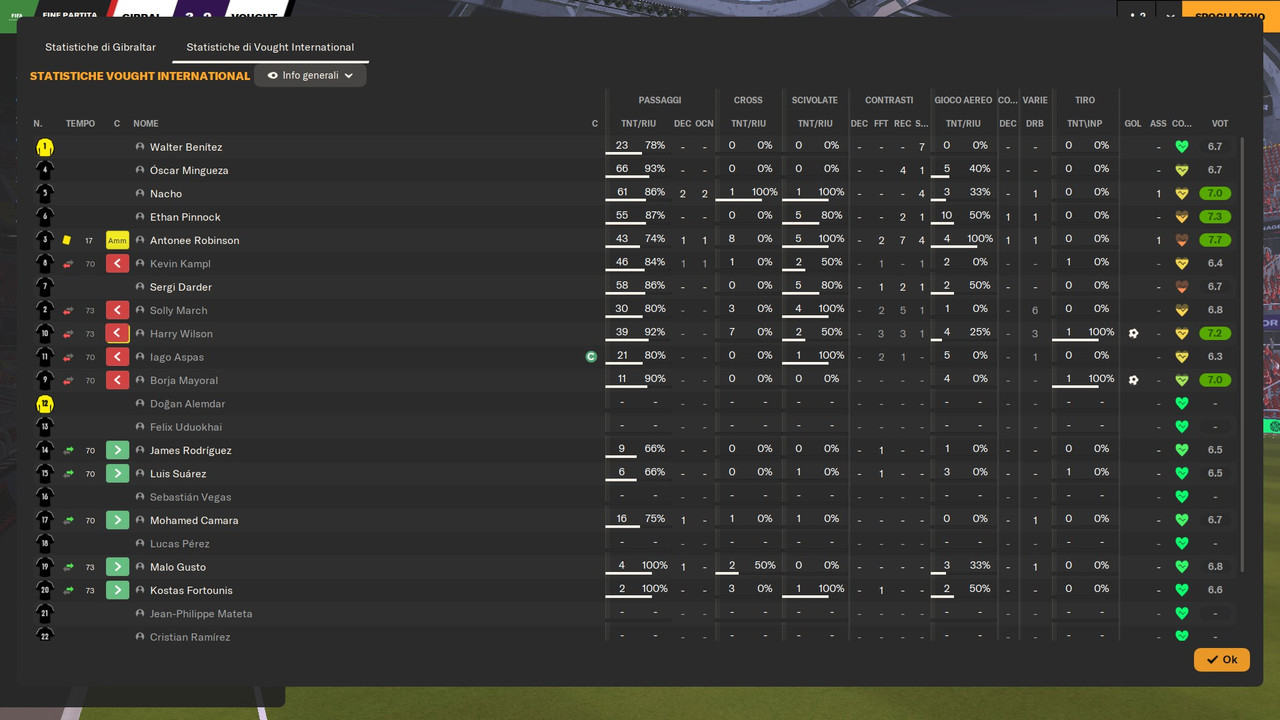
Task: Sort by the OCN column header
Action: 704,124
